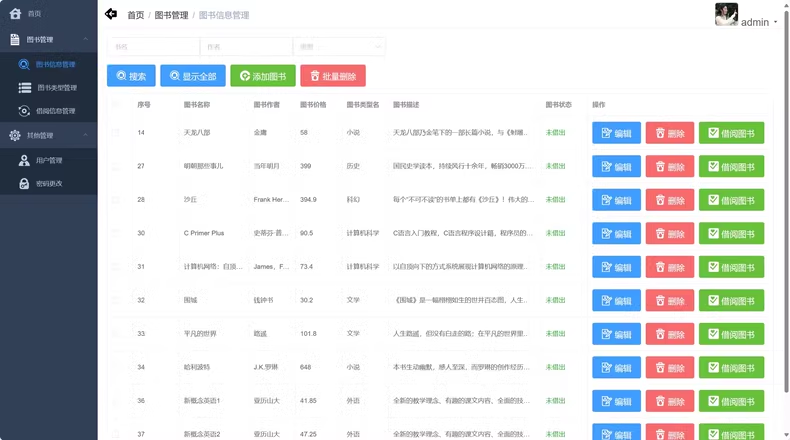Click trash icon on 批量删除 button
This screenshot has height=440, width=790.
(x=315, y=76)
